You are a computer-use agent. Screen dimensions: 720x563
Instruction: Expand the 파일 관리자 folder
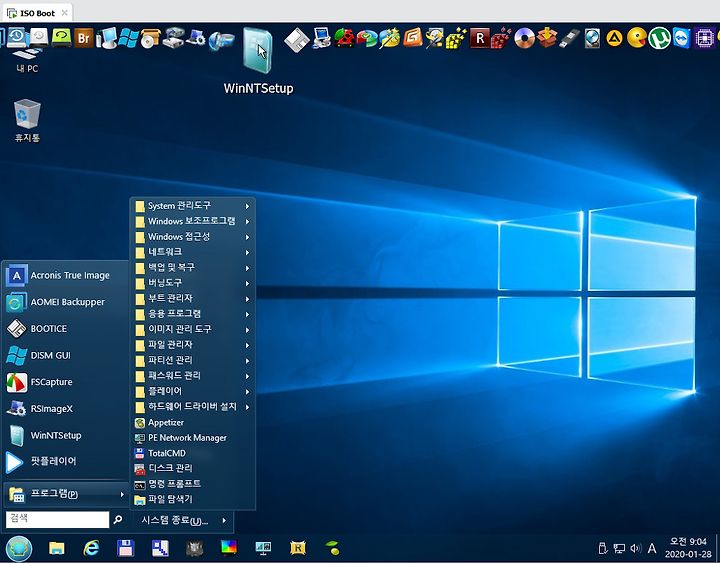point(193,345)
